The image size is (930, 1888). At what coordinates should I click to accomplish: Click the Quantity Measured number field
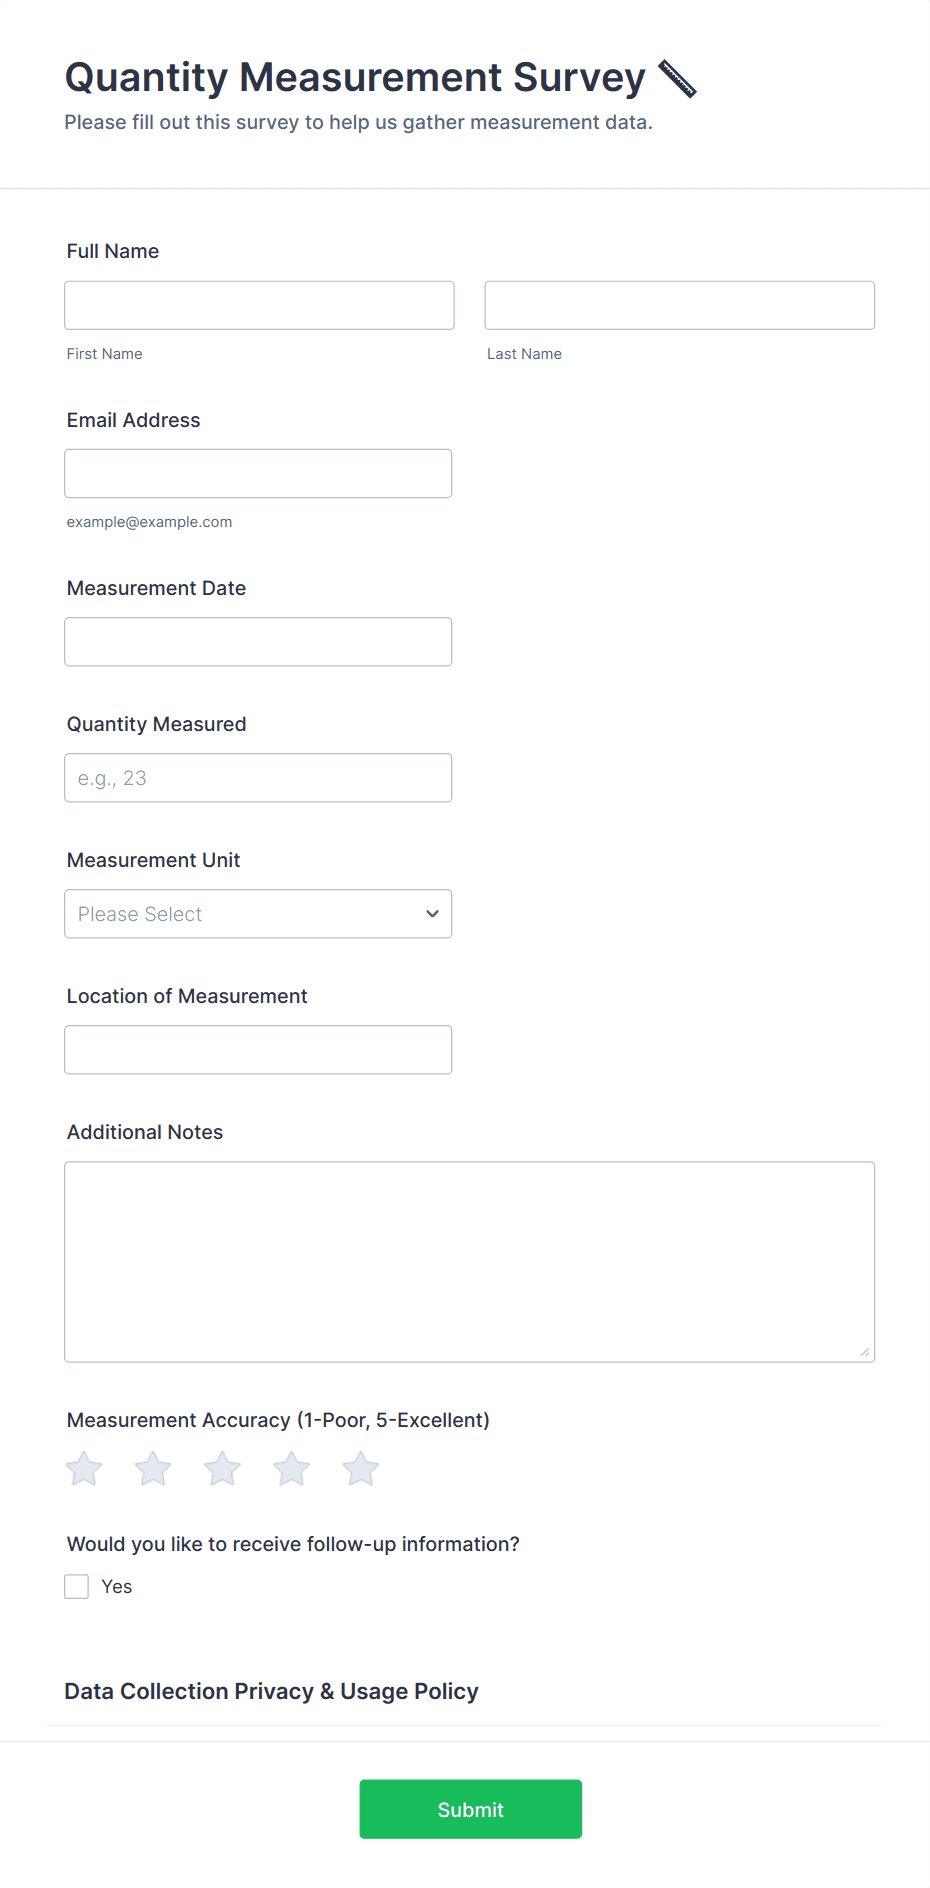point(258,778)
